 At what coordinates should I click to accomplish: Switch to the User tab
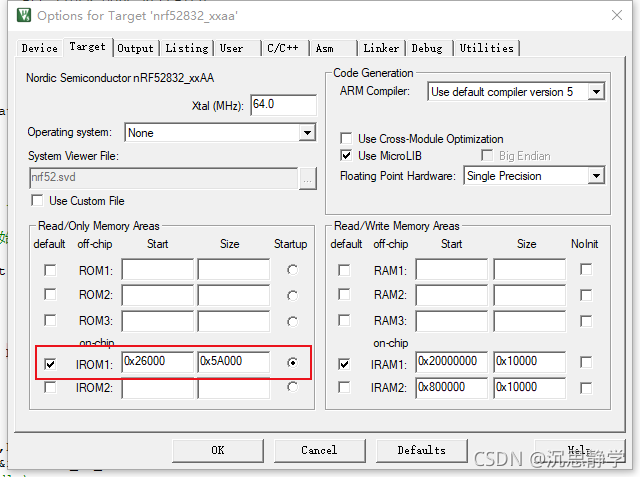pyautogui.click(x=238, y=48)
